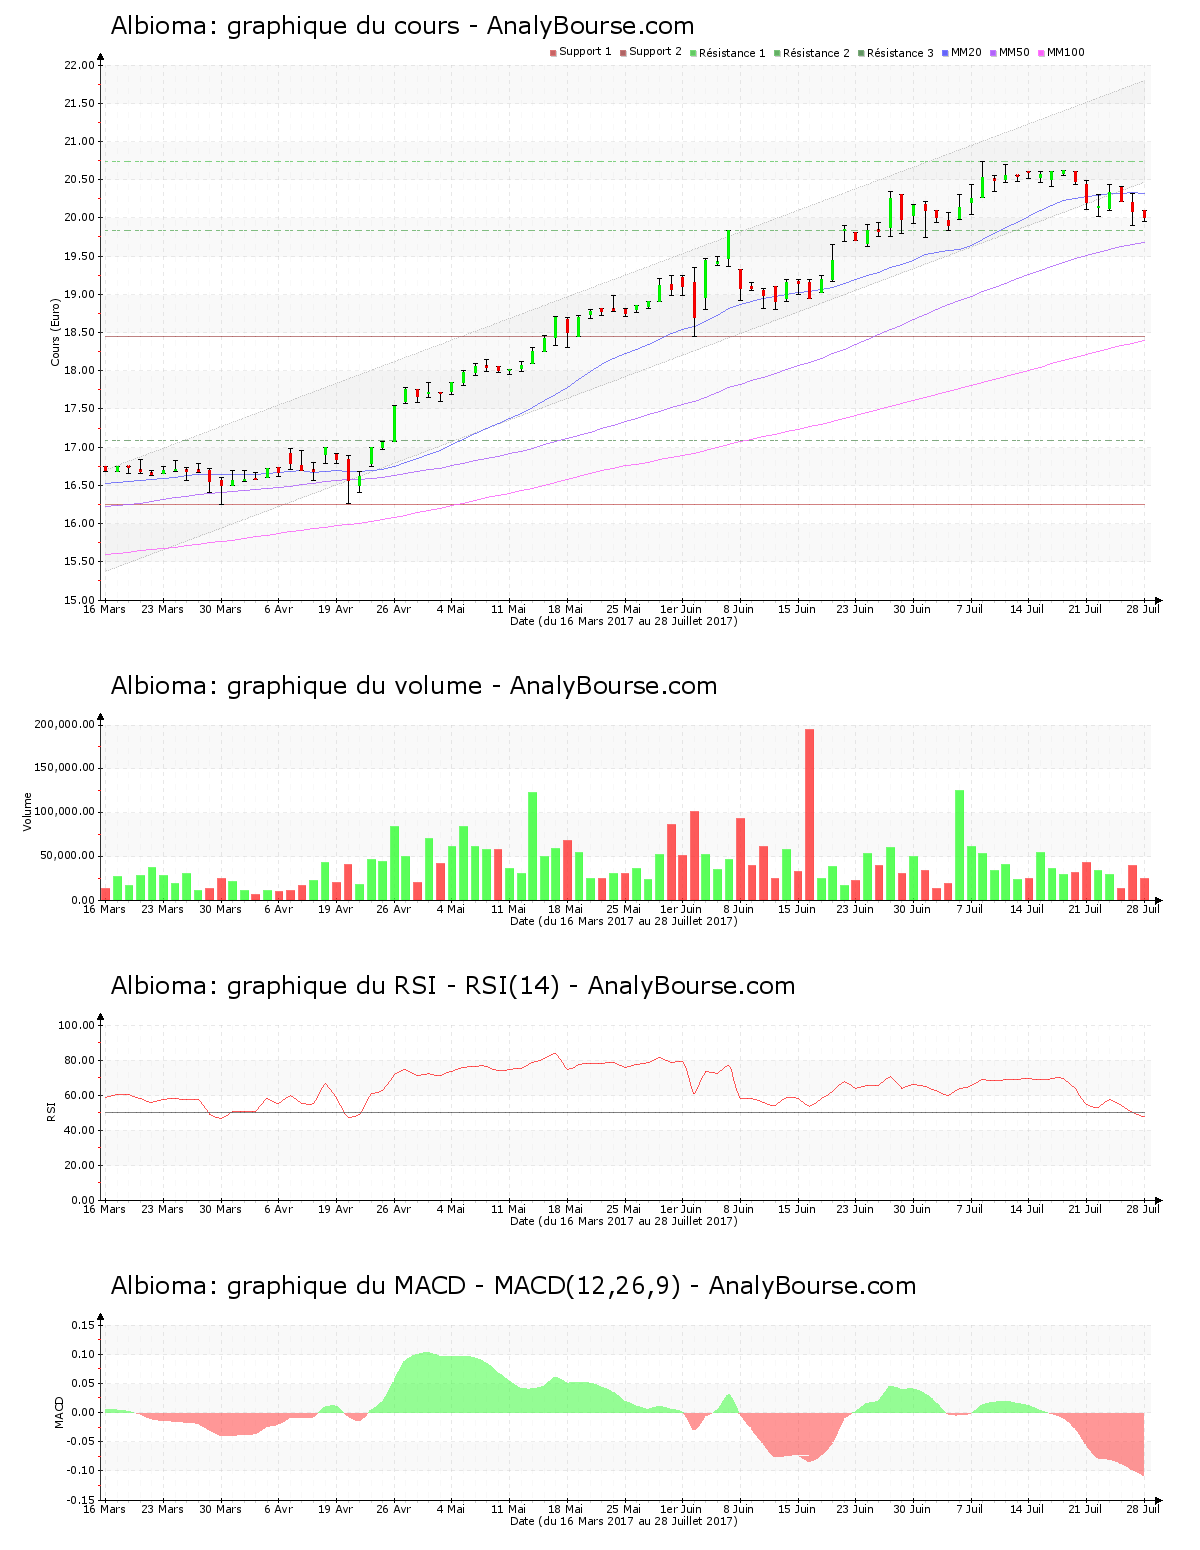Viewport: 1200px width, 1550px height.
Task: Click '7 Juil' date on RSI chart axis
Action: 970,1209
